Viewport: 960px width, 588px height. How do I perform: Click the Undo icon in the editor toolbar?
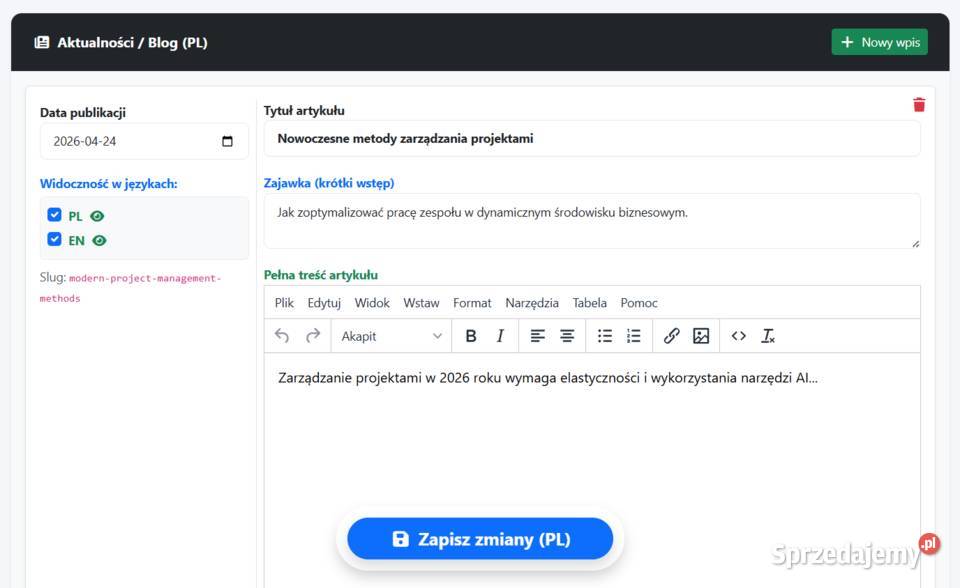pos(281,336)
